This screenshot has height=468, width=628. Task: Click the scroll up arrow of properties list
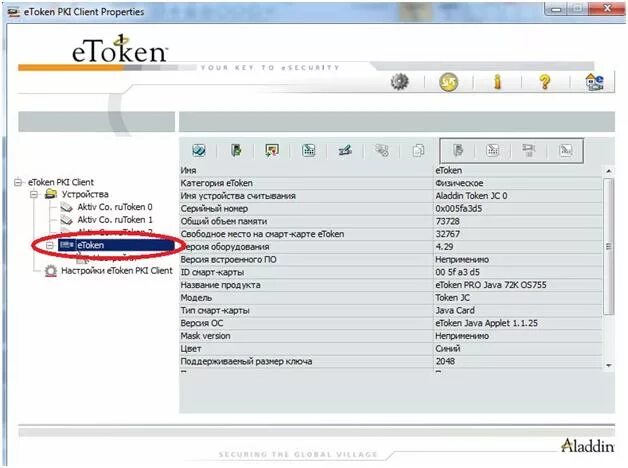[x=609, y=171]
